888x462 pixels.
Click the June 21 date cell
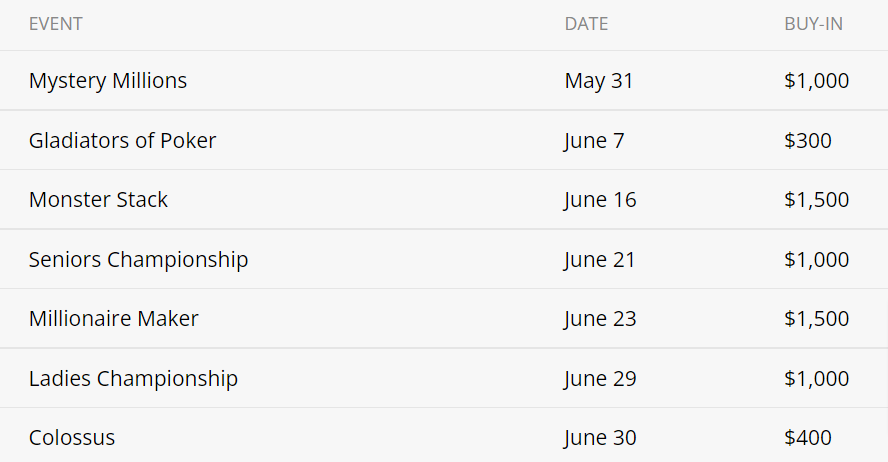click(x=600, y=260)
